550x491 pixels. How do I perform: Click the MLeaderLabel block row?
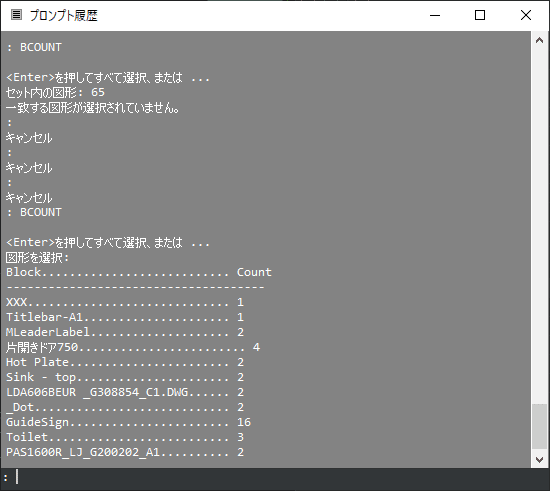(125, 332)
